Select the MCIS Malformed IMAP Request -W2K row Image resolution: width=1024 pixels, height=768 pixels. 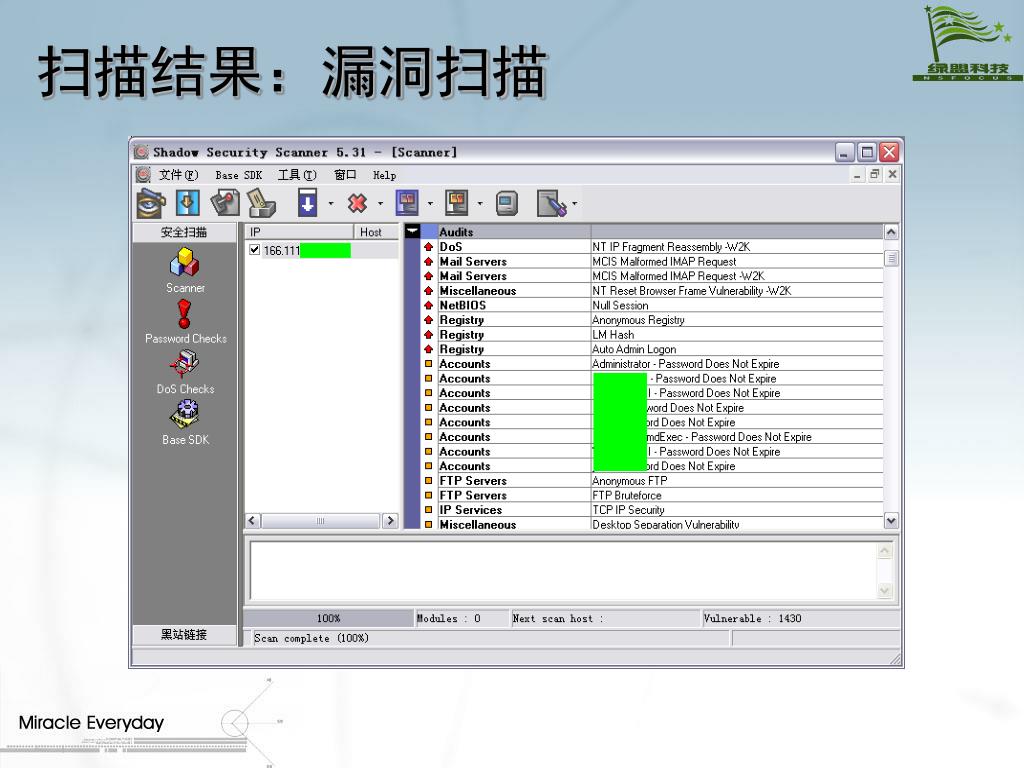click(654, 276)
